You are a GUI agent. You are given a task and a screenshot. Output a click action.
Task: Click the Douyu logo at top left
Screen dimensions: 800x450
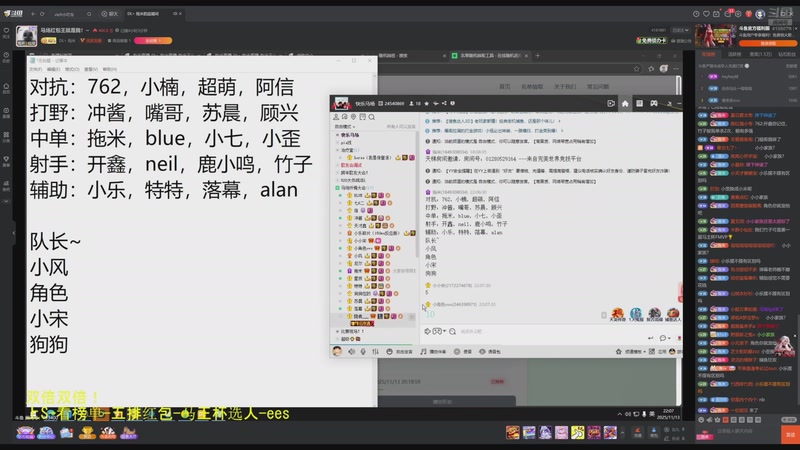(x=13, y=13)
